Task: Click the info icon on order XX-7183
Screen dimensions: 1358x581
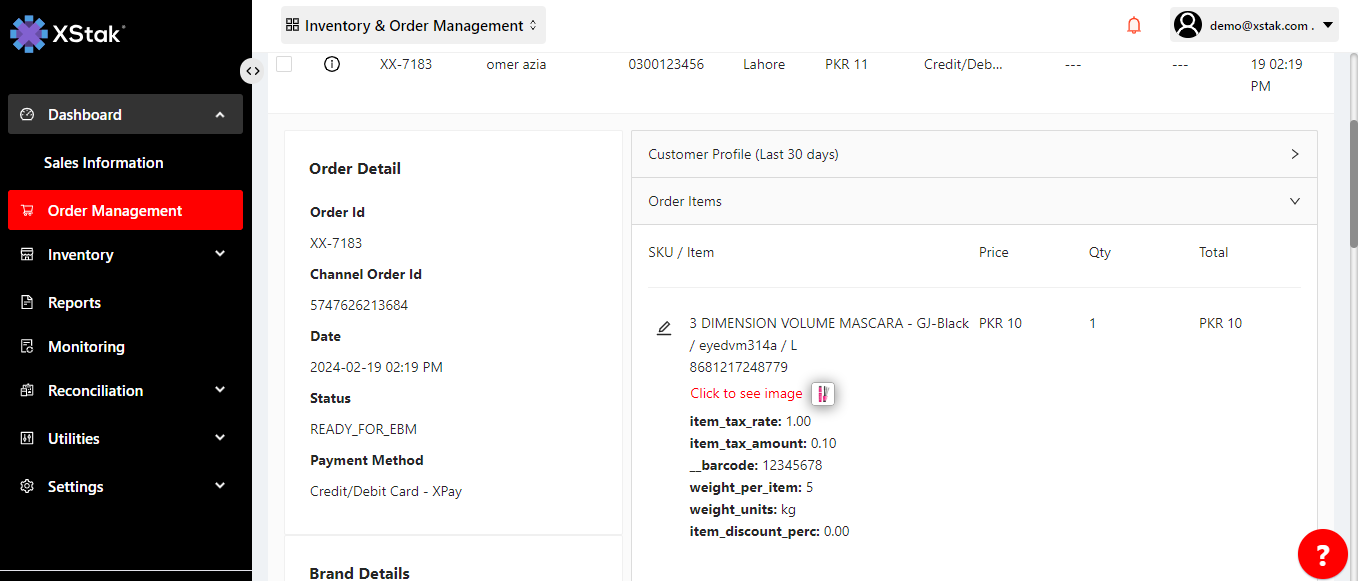Action: [332, 64]
